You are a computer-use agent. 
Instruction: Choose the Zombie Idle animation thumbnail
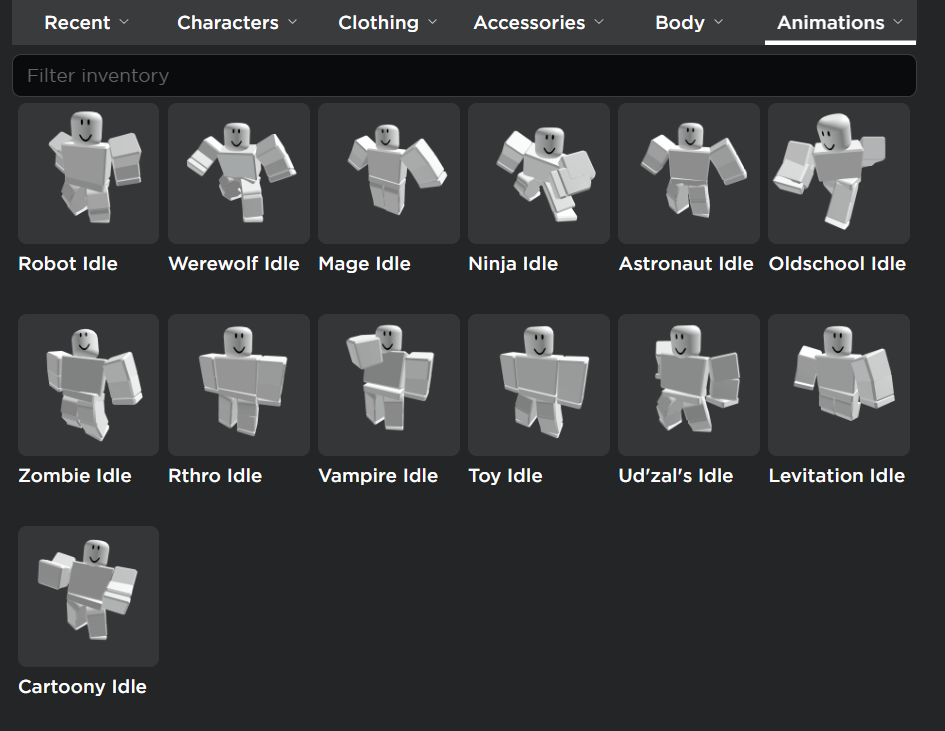[89, 385]
